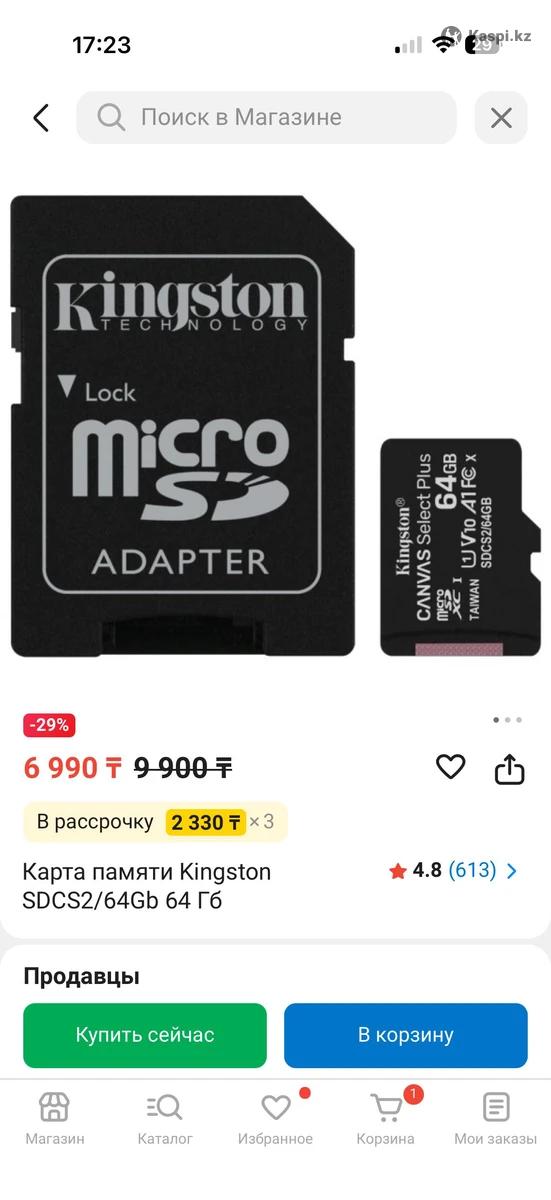This screenshot has width=551, height=1200.
Task: Share the product via share icon
Action: click(510, 768)
